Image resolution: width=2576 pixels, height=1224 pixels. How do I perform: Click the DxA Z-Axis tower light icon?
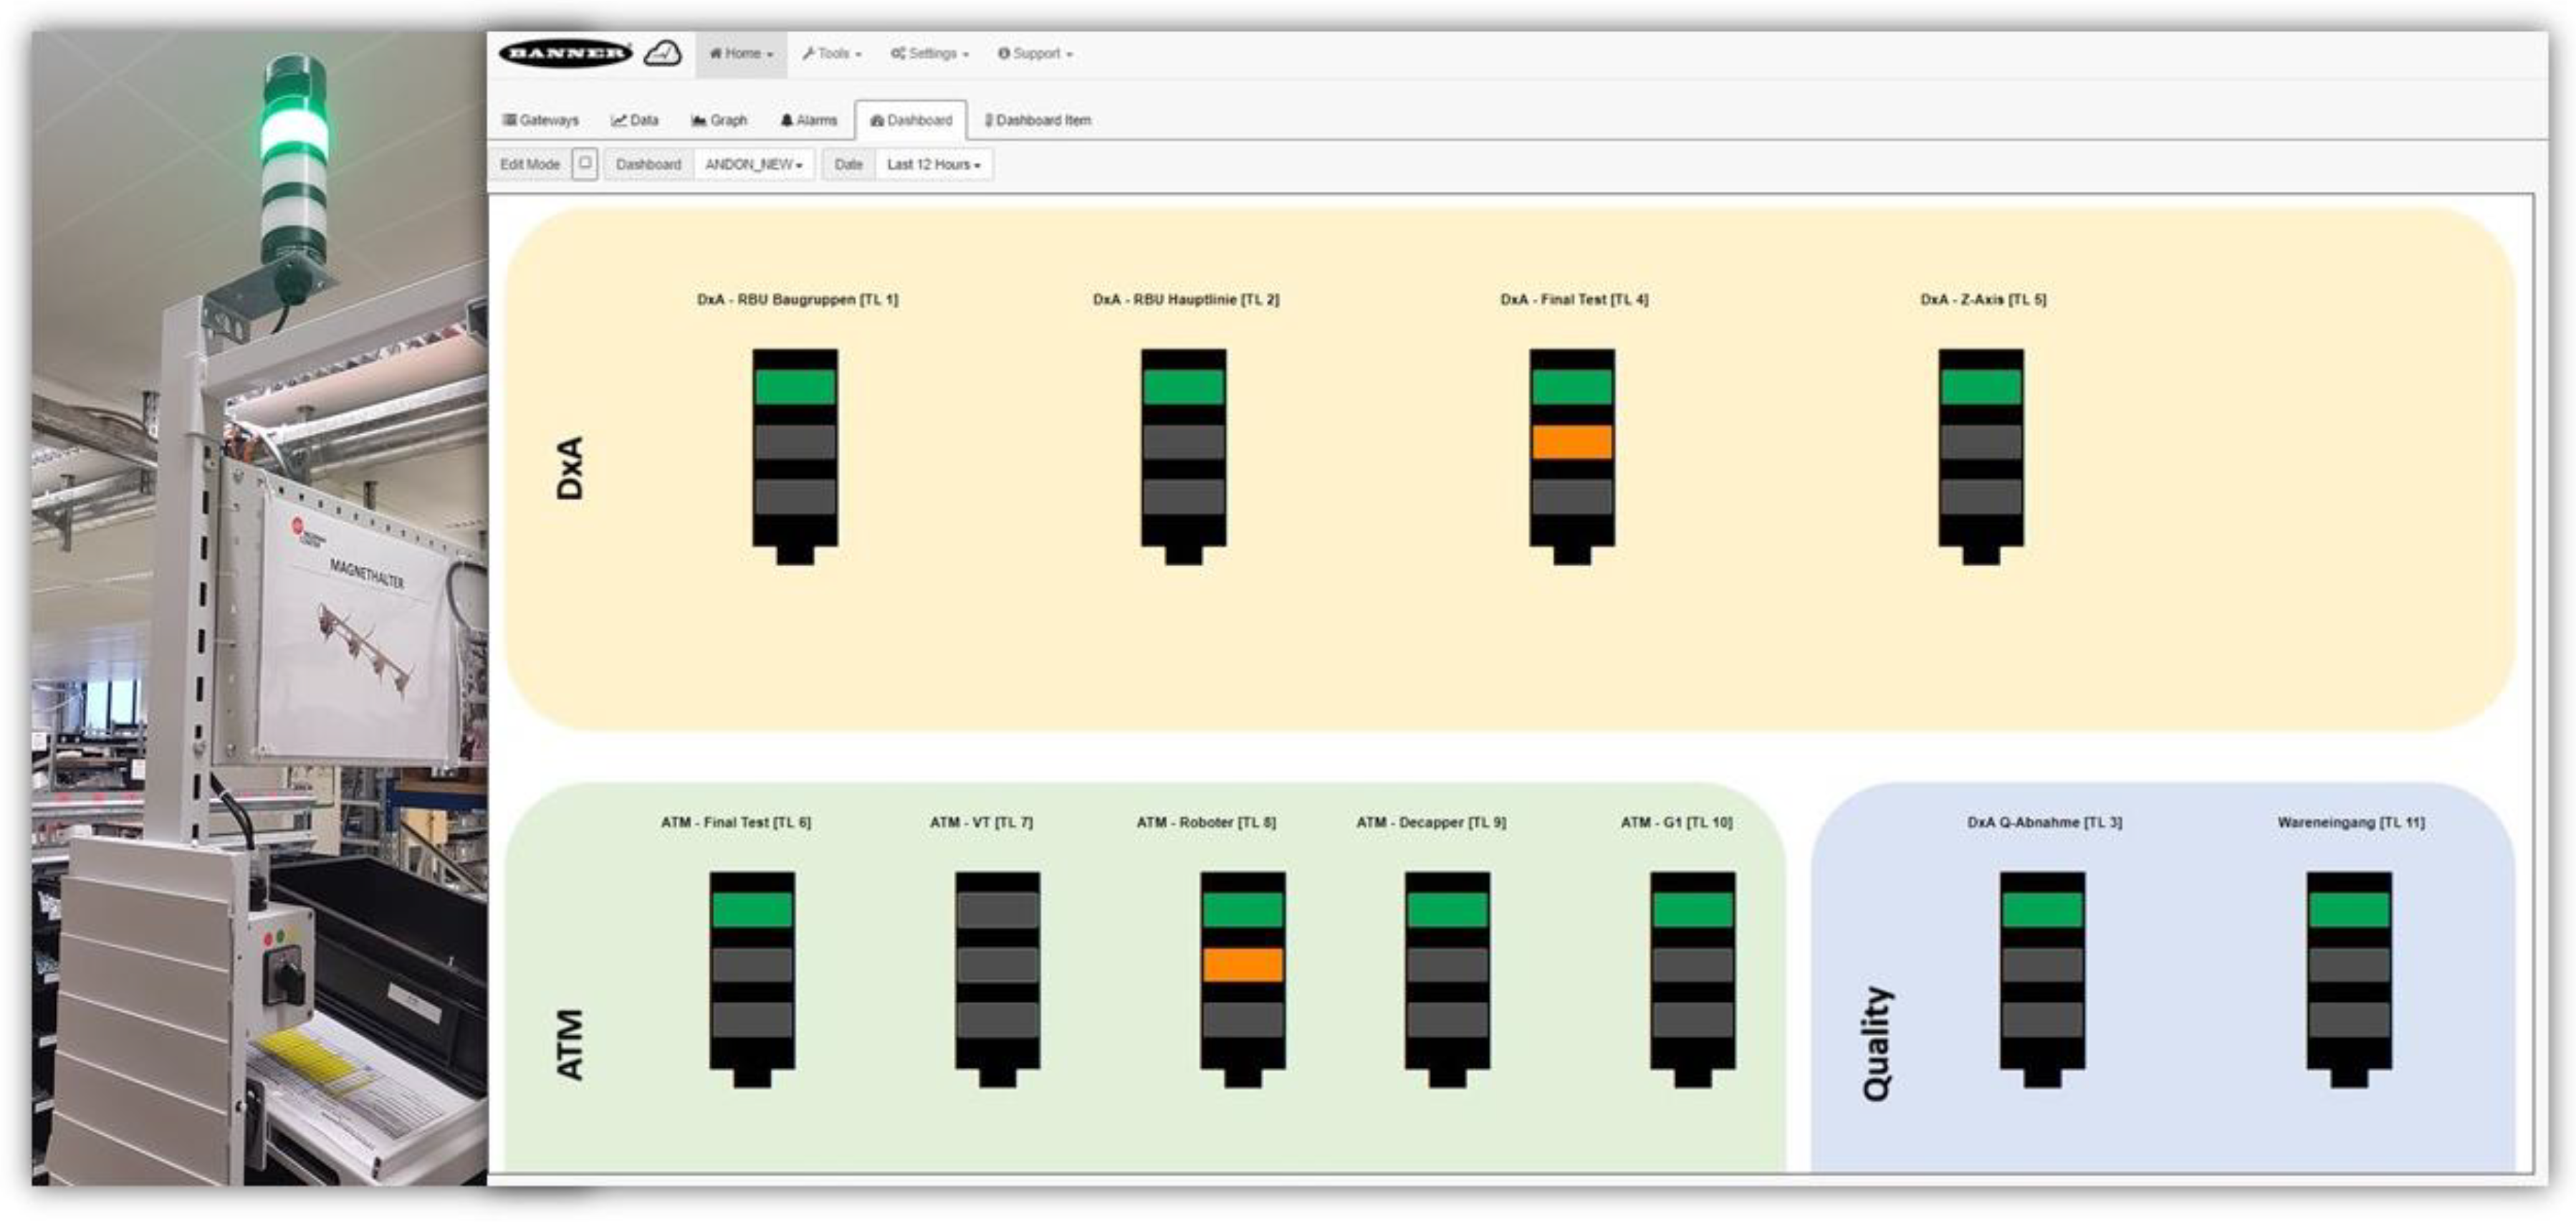point(1980,455)
